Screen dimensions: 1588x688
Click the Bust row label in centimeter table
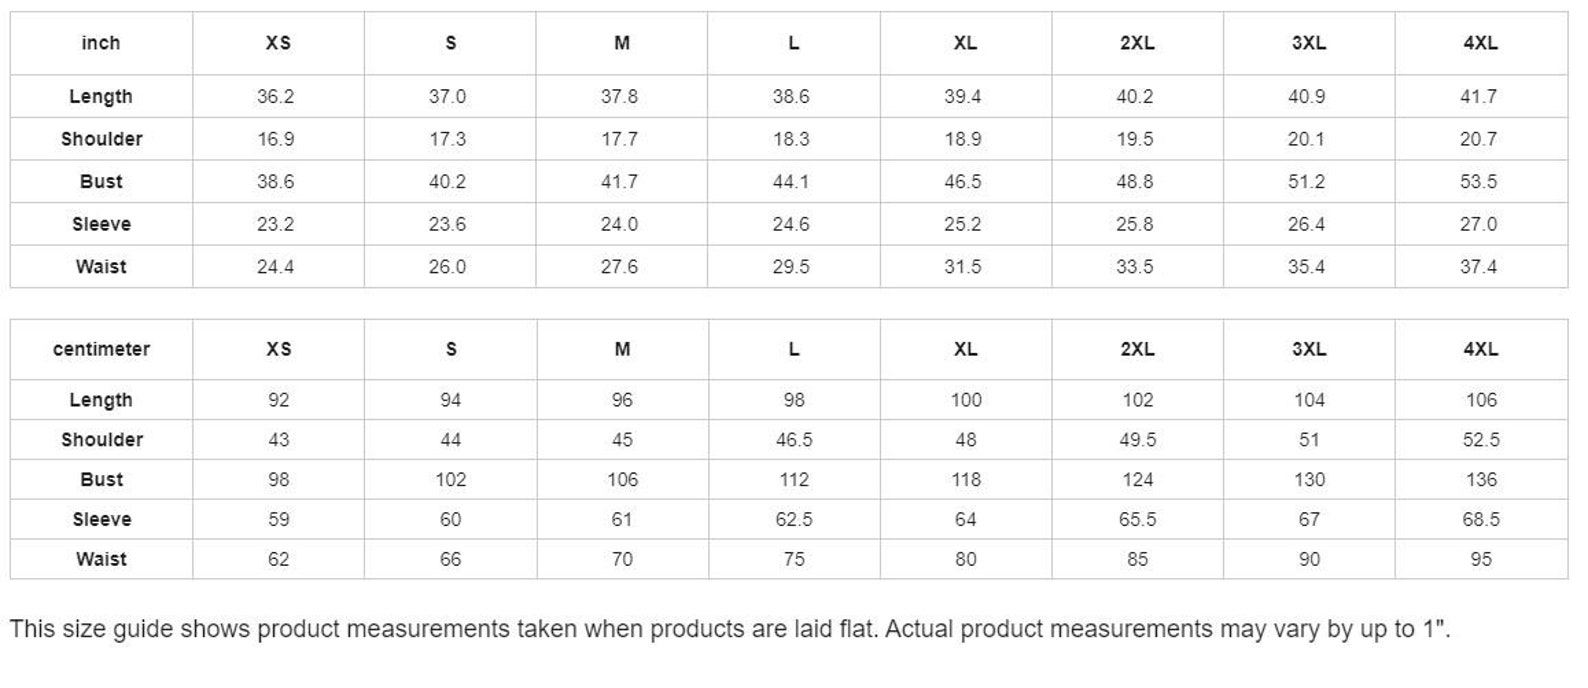click(101, 479)
